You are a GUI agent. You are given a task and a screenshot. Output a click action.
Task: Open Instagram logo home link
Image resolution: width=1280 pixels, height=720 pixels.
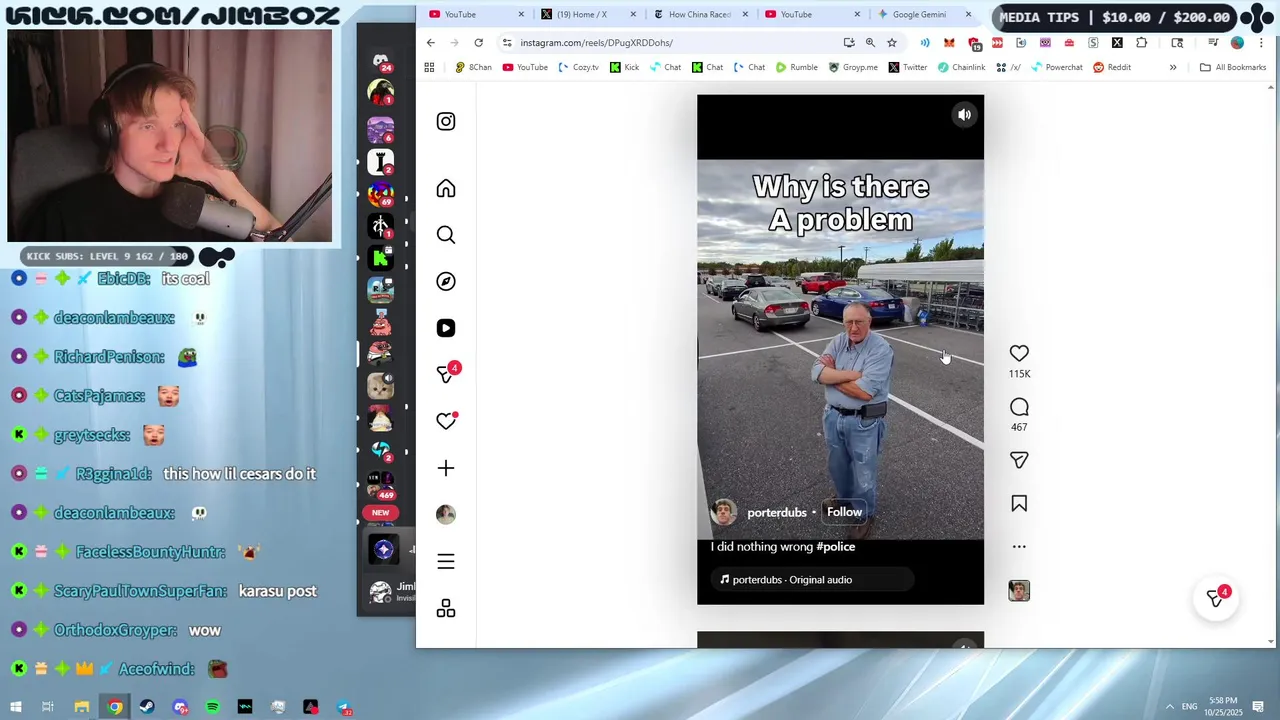[x=446, y=121]
